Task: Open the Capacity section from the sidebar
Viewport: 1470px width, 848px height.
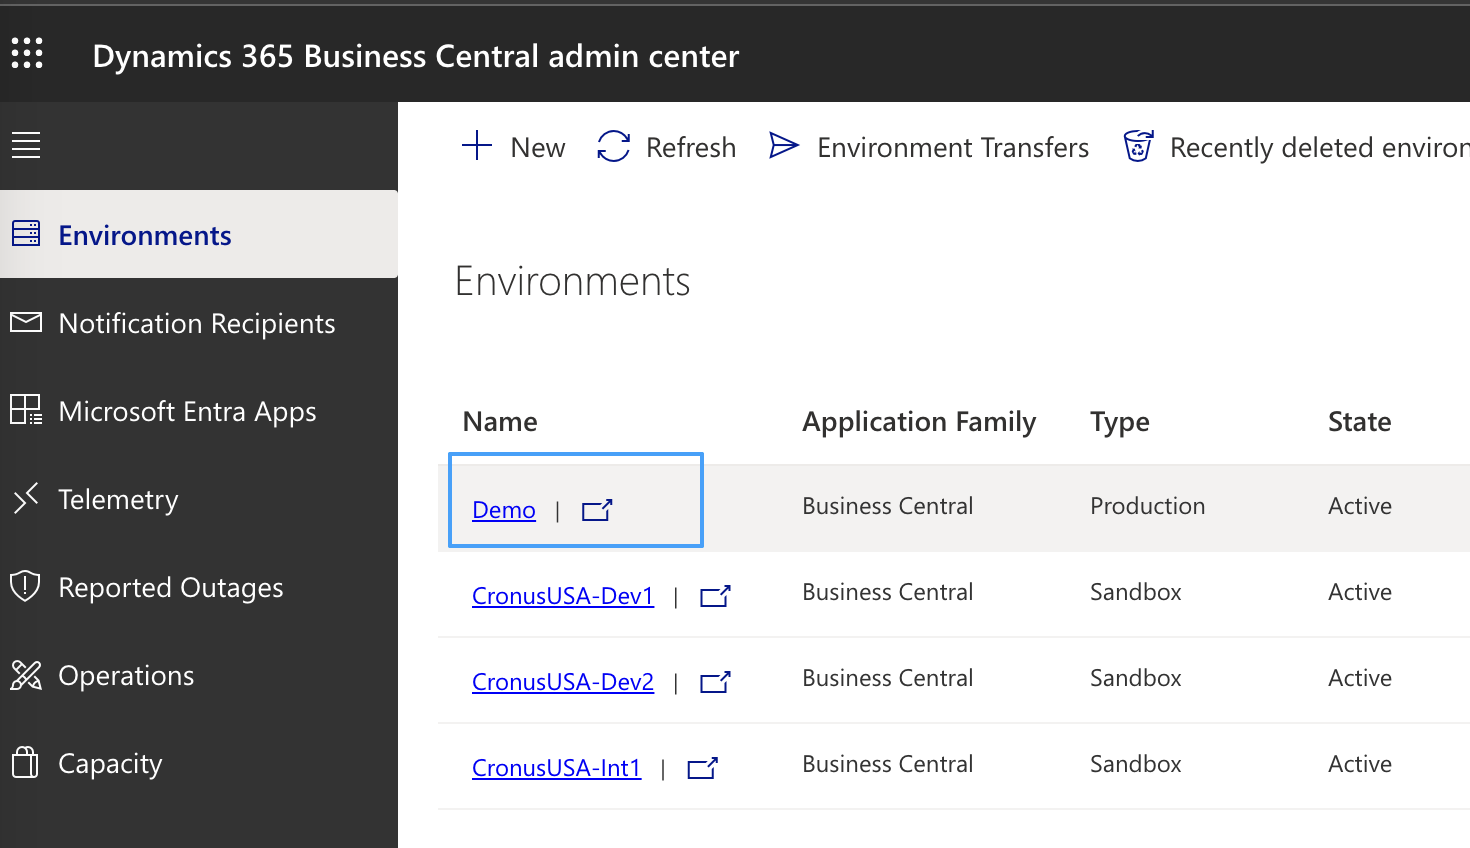Action: [x=110, y=762]
